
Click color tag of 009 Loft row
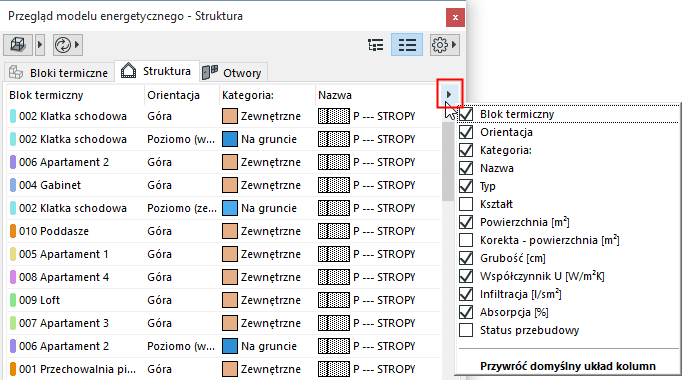coord(13,300)
